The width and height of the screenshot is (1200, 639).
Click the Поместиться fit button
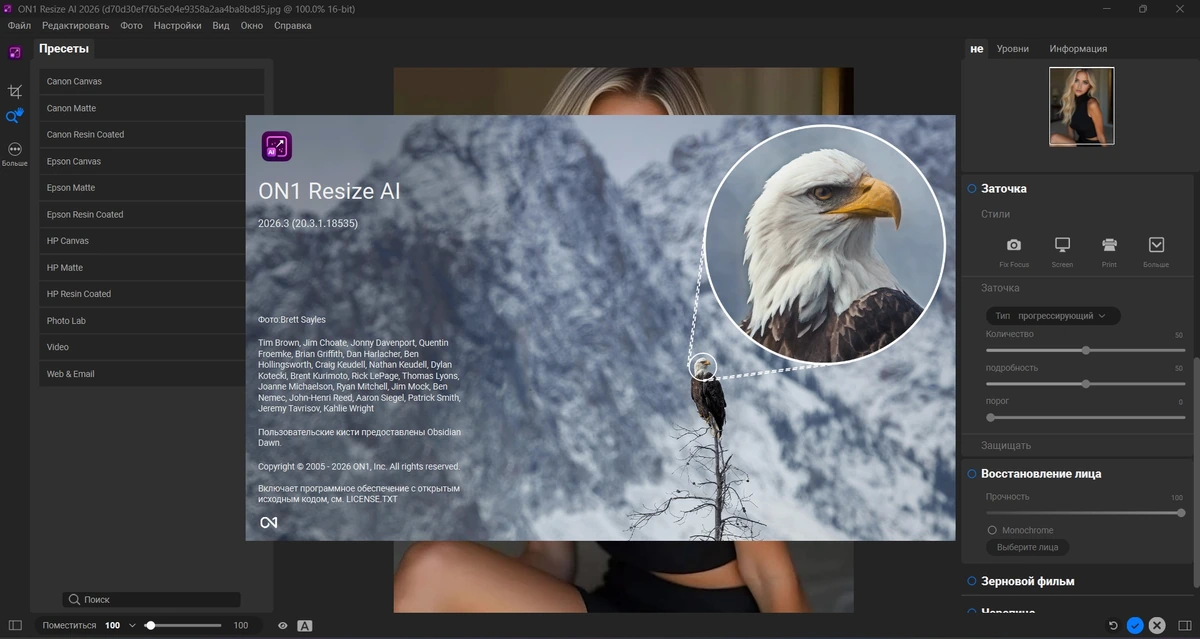(69, 626)
